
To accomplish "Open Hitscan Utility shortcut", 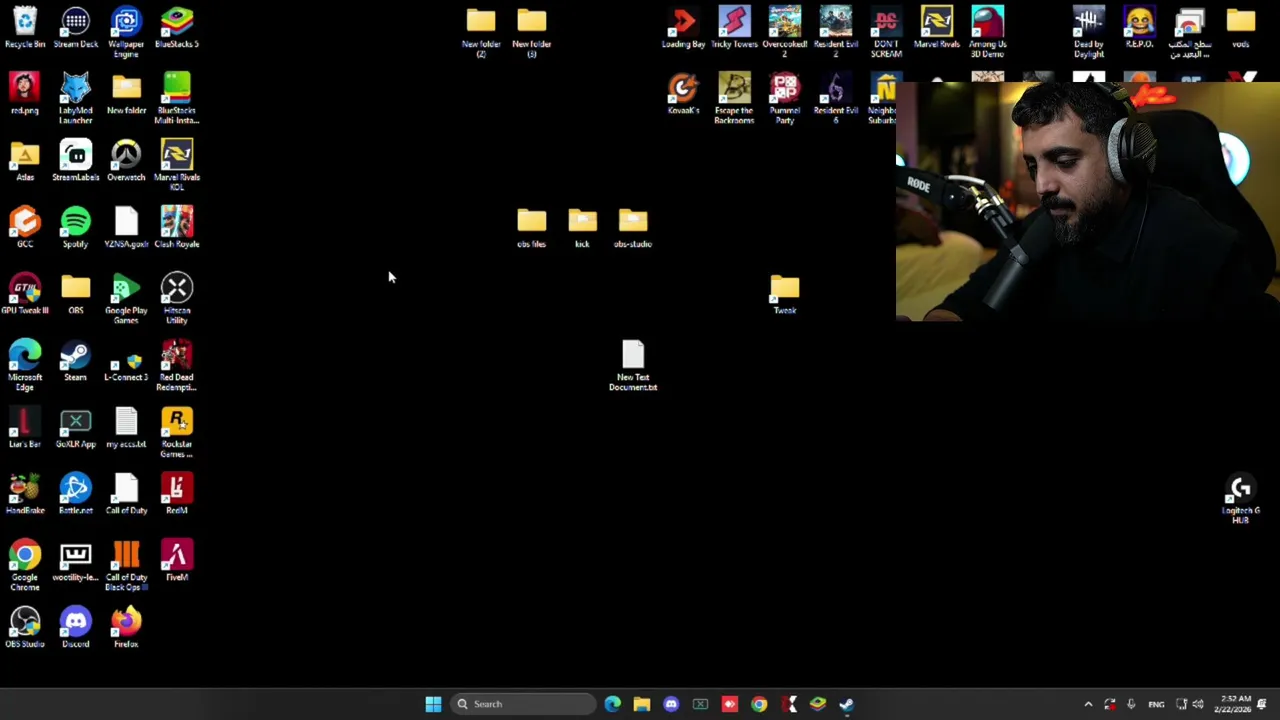I will point(177,298).
